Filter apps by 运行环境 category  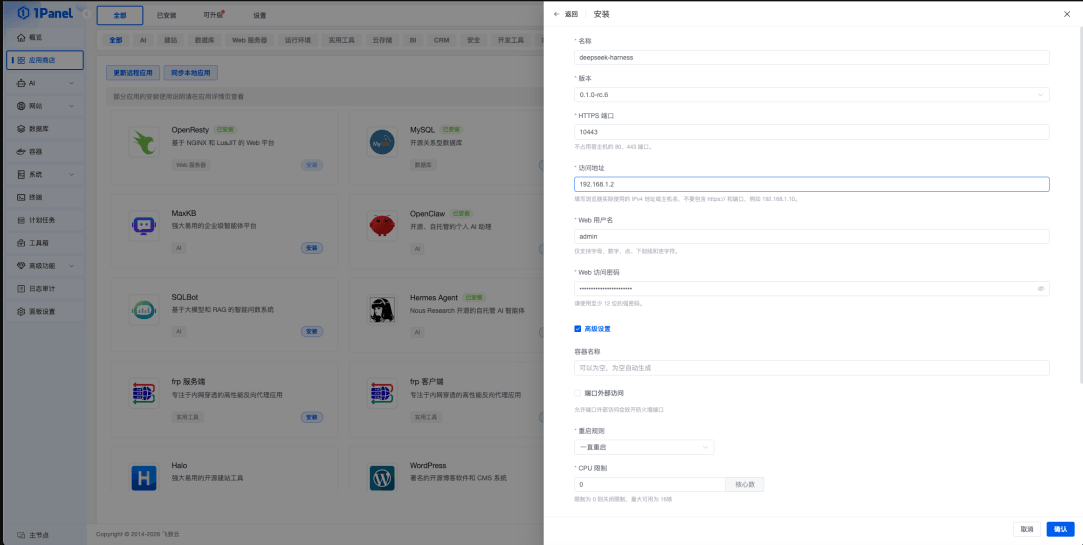click(x=298, y=40)
